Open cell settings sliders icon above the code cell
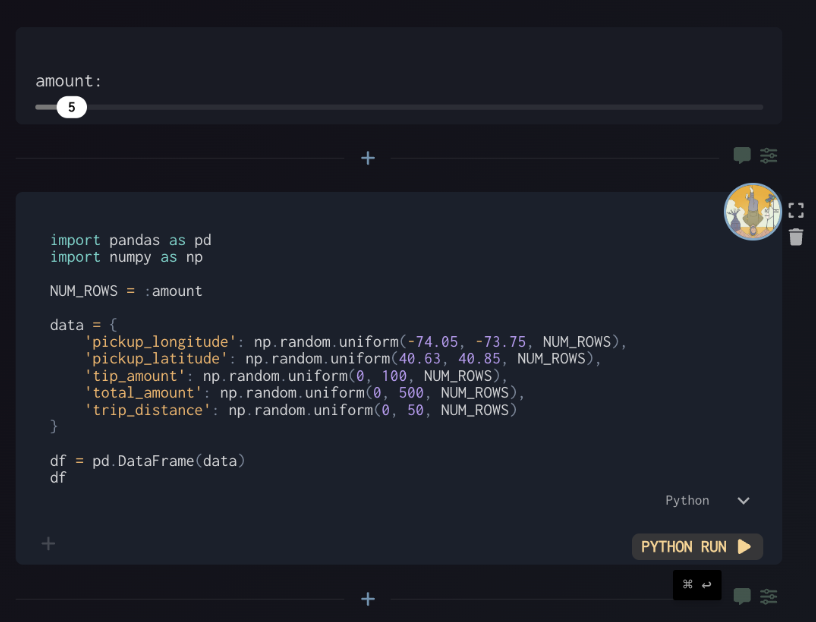The image size is (816, 622). 769,155
